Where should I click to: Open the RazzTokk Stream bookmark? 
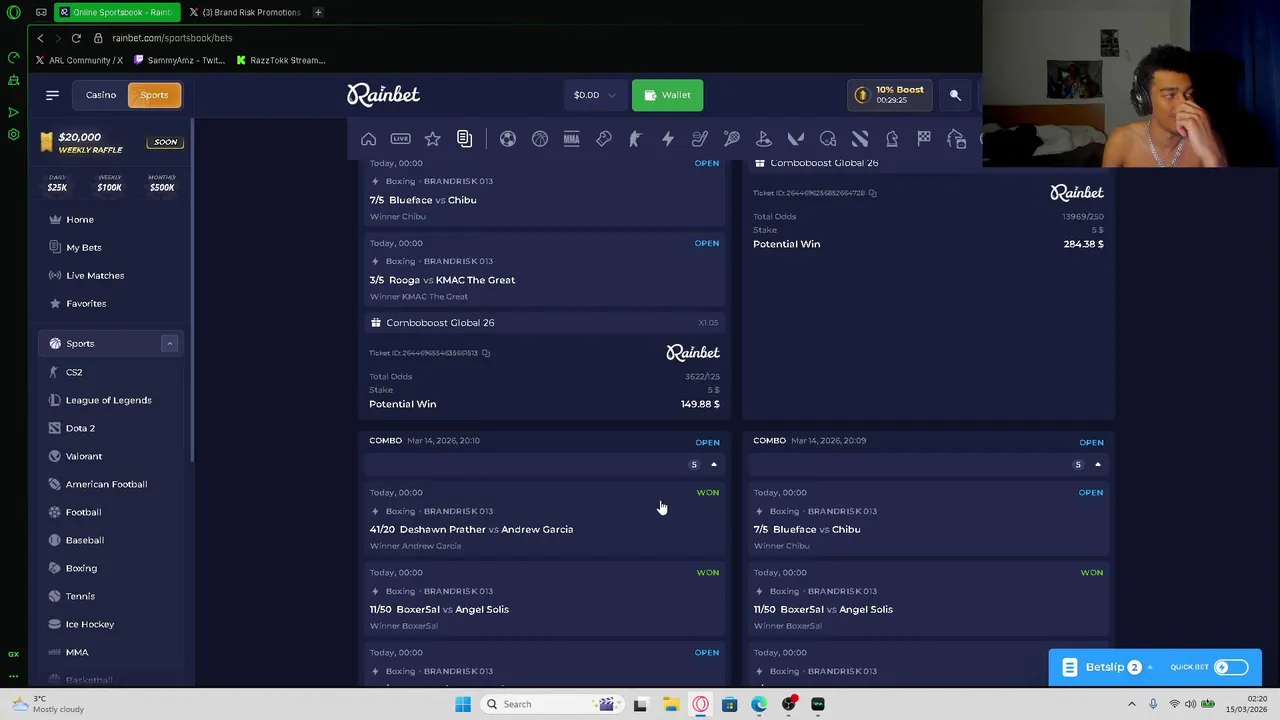[281, 60]
